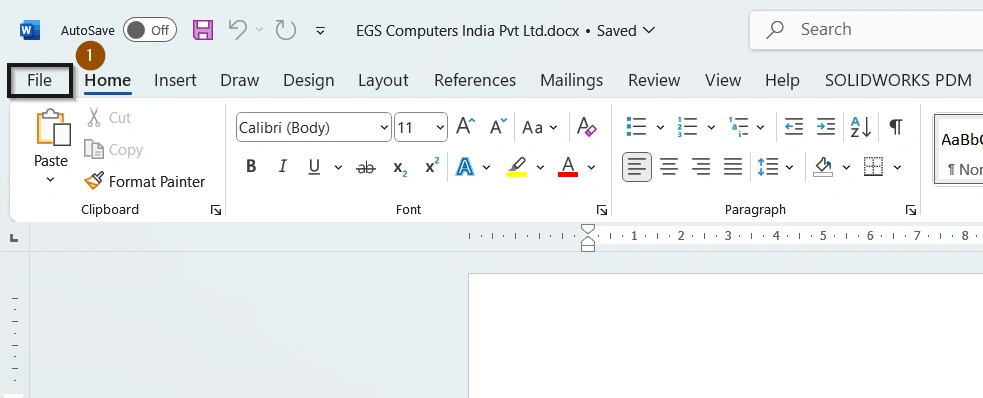Increase paragraph indent
983x398 pixels.
point(826,127)
